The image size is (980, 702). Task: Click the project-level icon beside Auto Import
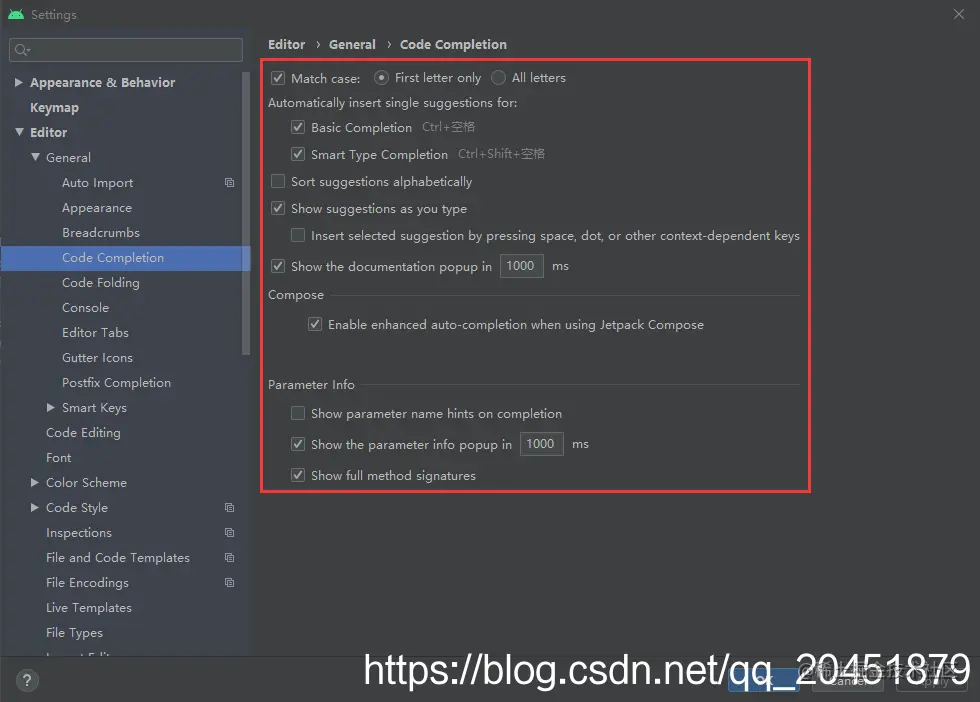tap(229, 183)
